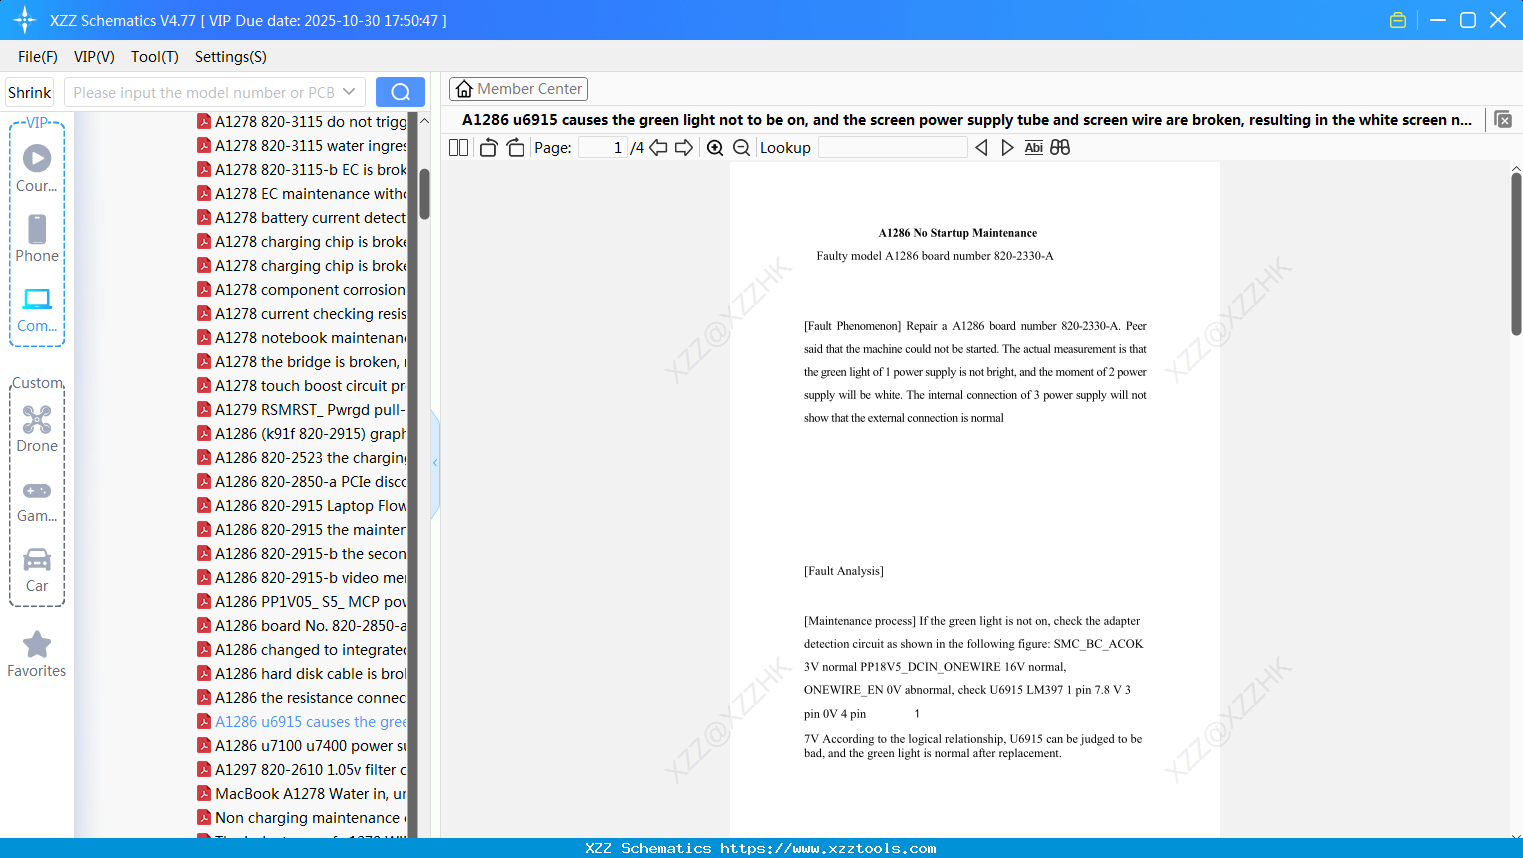Screen dimensions: 1523x858
Task: Rotate the page clockwise
Action: click(x=515, y=147)
